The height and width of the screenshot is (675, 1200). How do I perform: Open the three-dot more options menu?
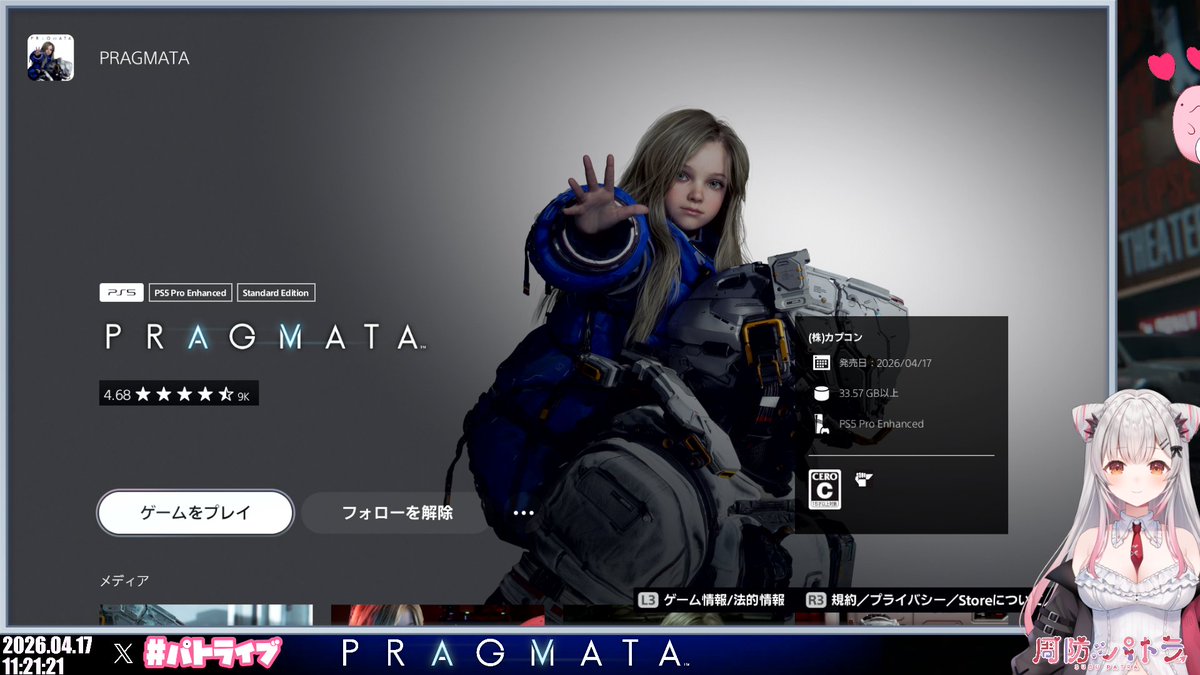(523, 513)
